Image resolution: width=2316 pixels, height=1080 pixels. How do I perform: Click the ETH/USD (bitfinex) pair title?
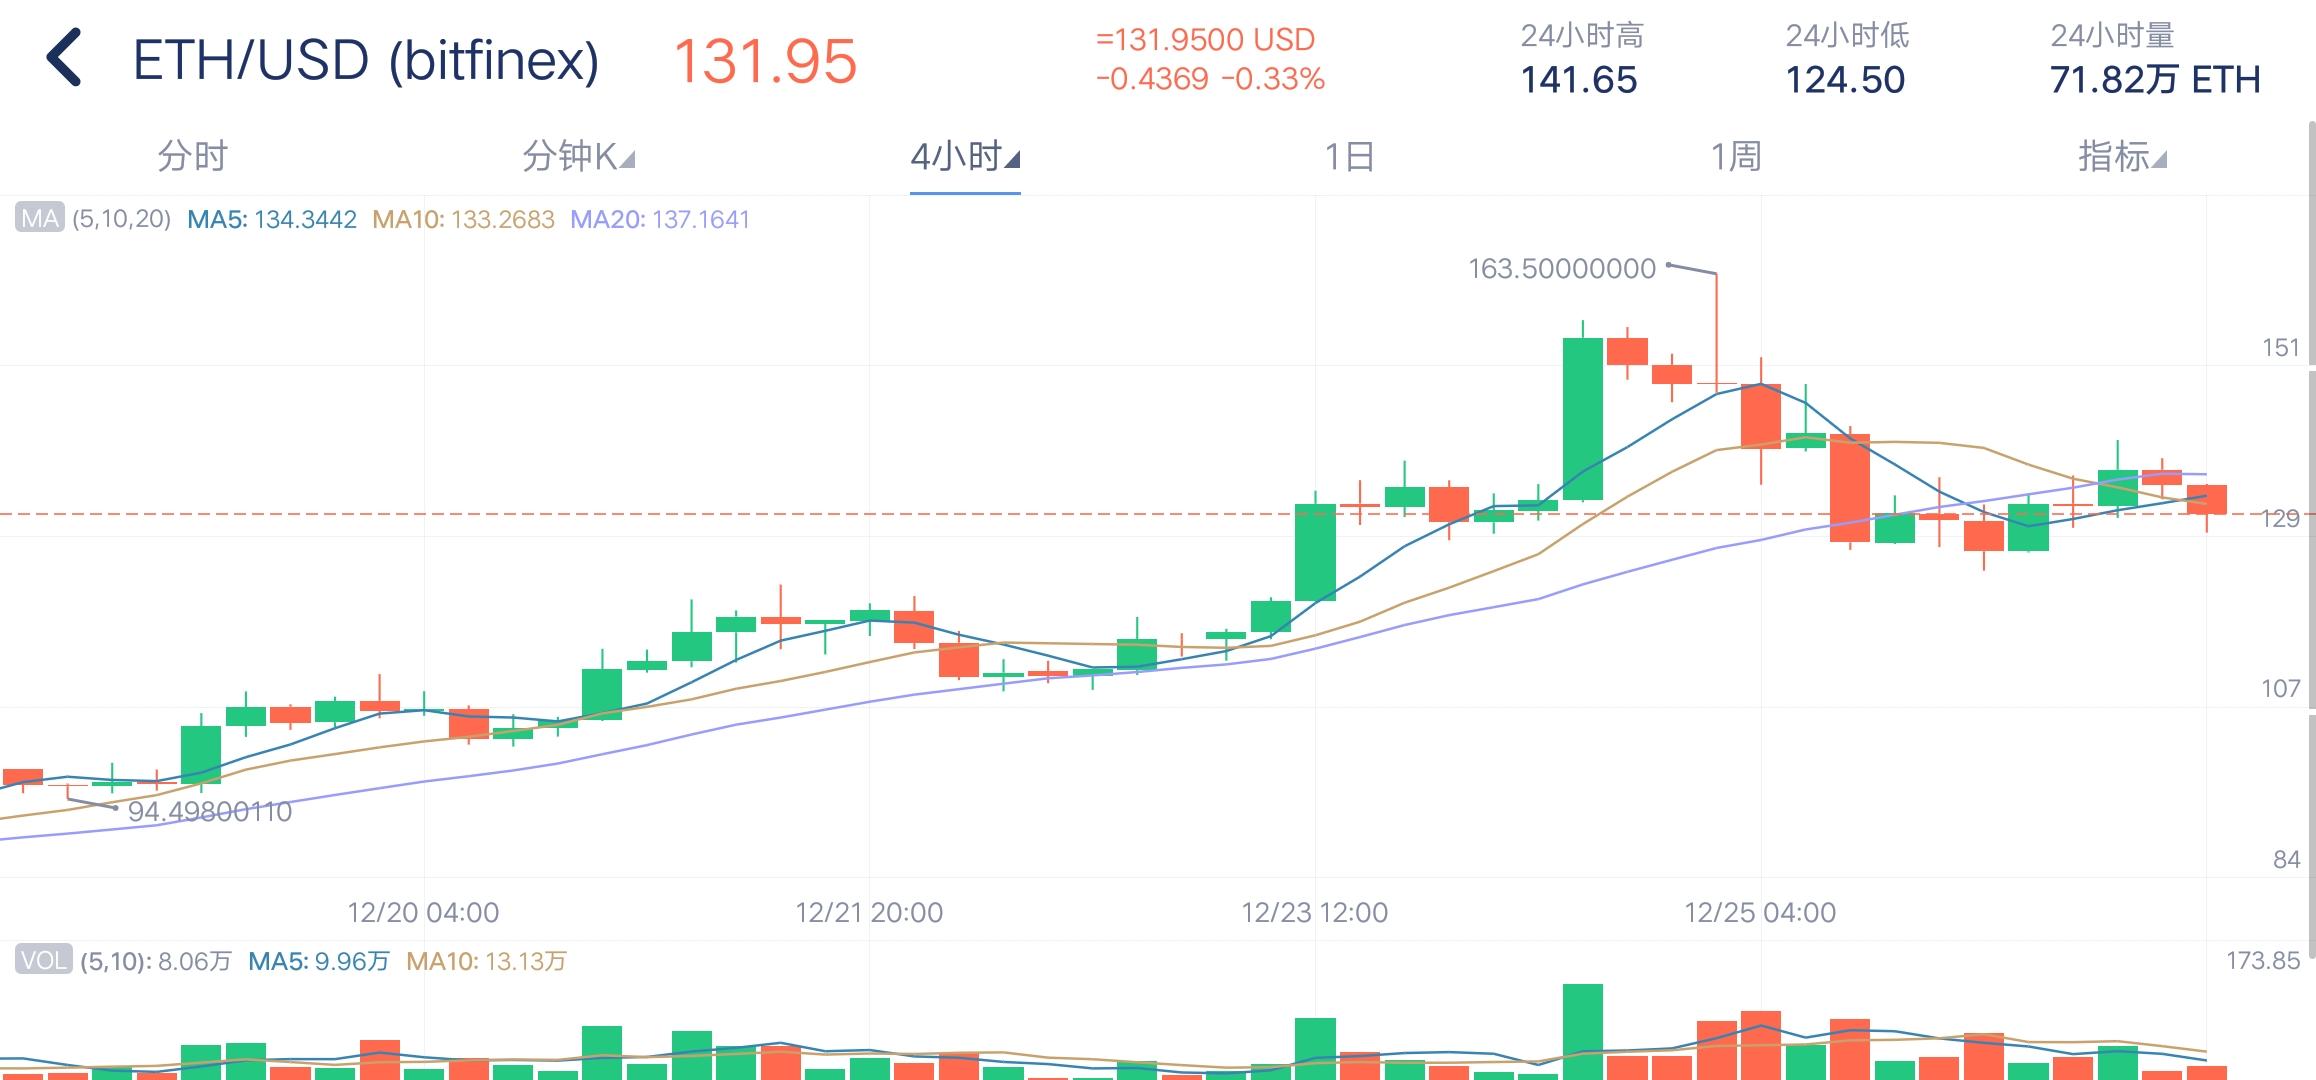click(366, 60)
